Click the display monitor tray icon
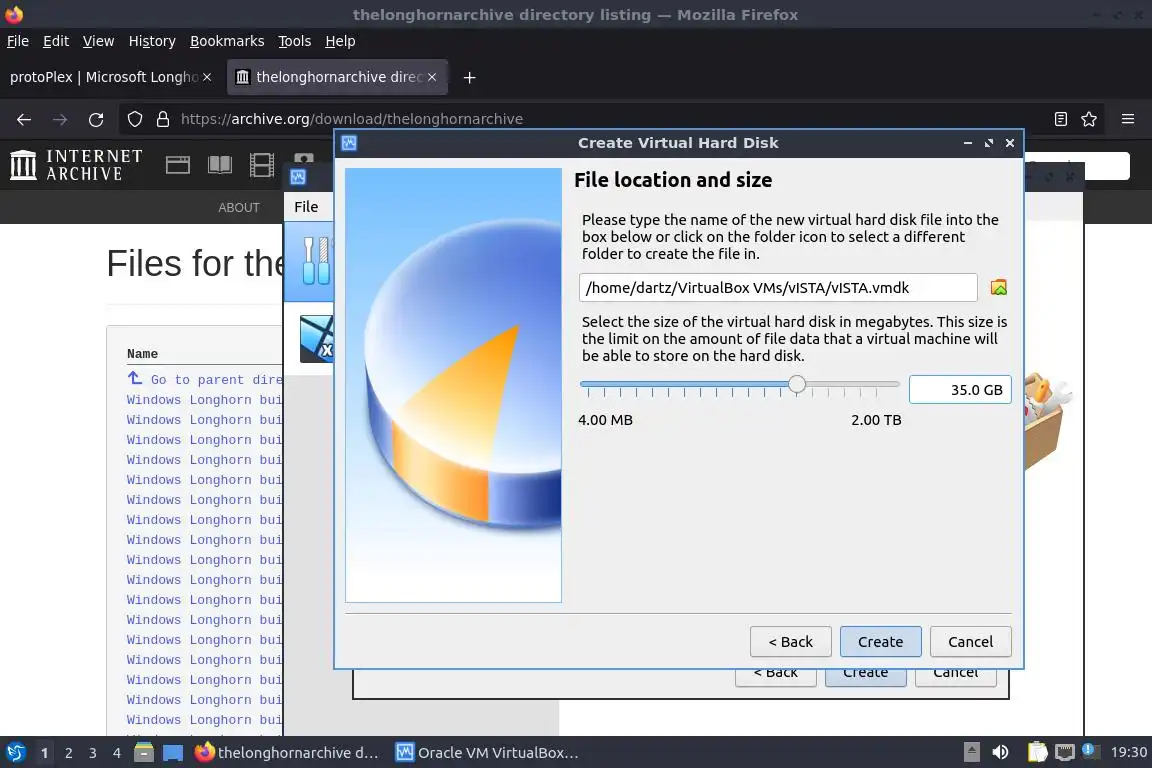This screenshot has height=768, width=1152. click(1065, 752)
